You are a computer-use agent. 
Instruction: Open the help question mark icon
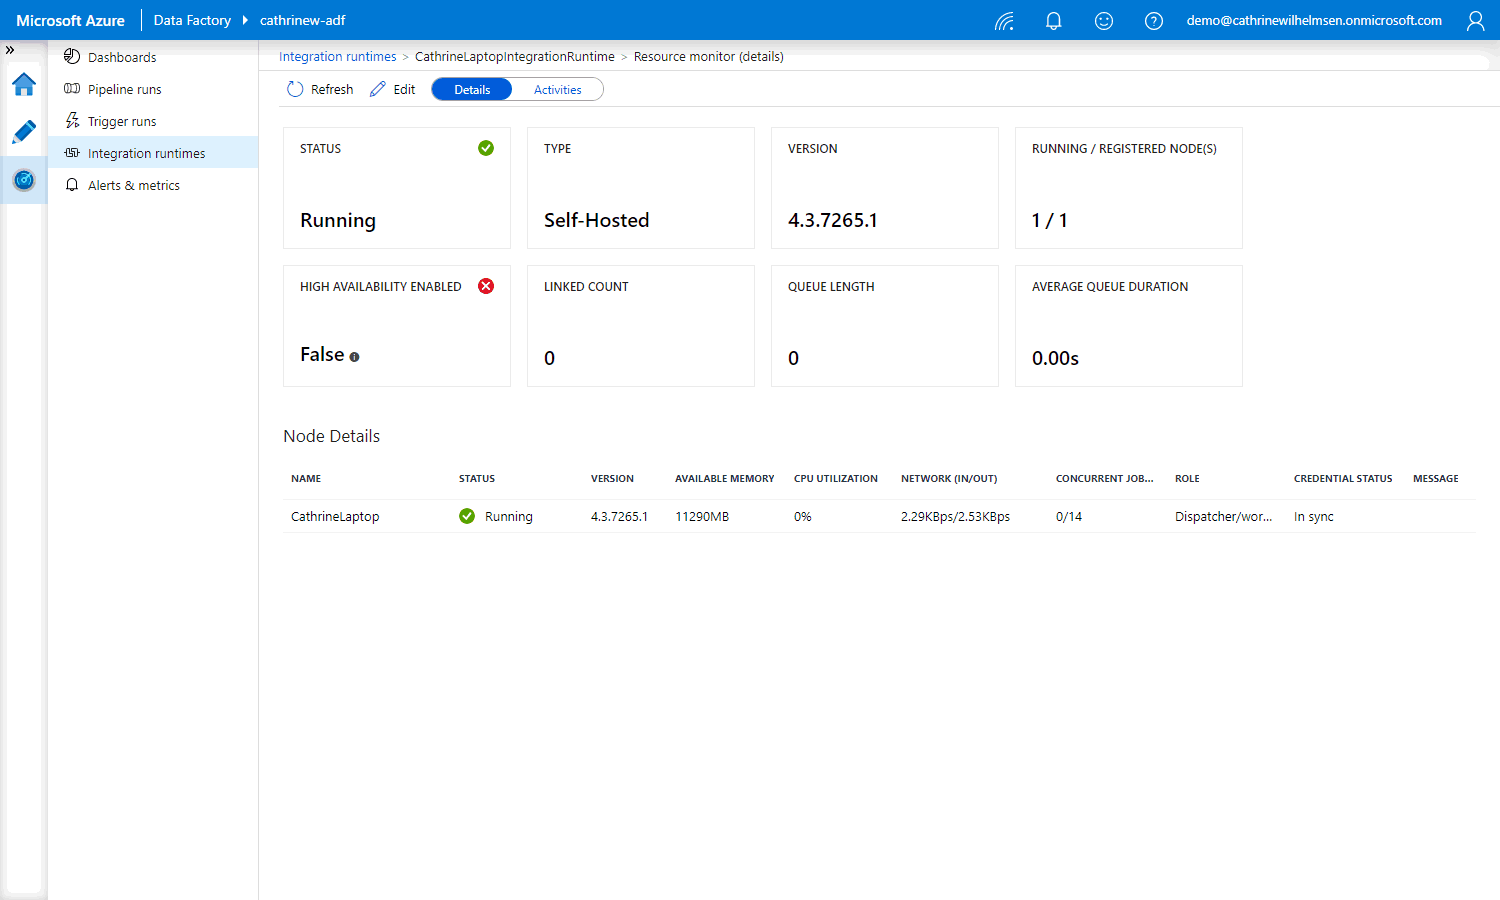1153,21
